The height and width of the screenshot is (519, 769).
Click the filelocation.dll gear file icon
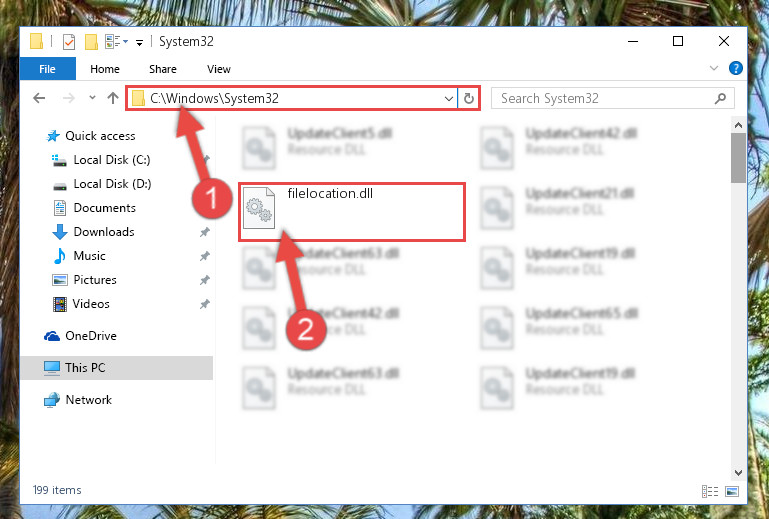coord(259,208)
